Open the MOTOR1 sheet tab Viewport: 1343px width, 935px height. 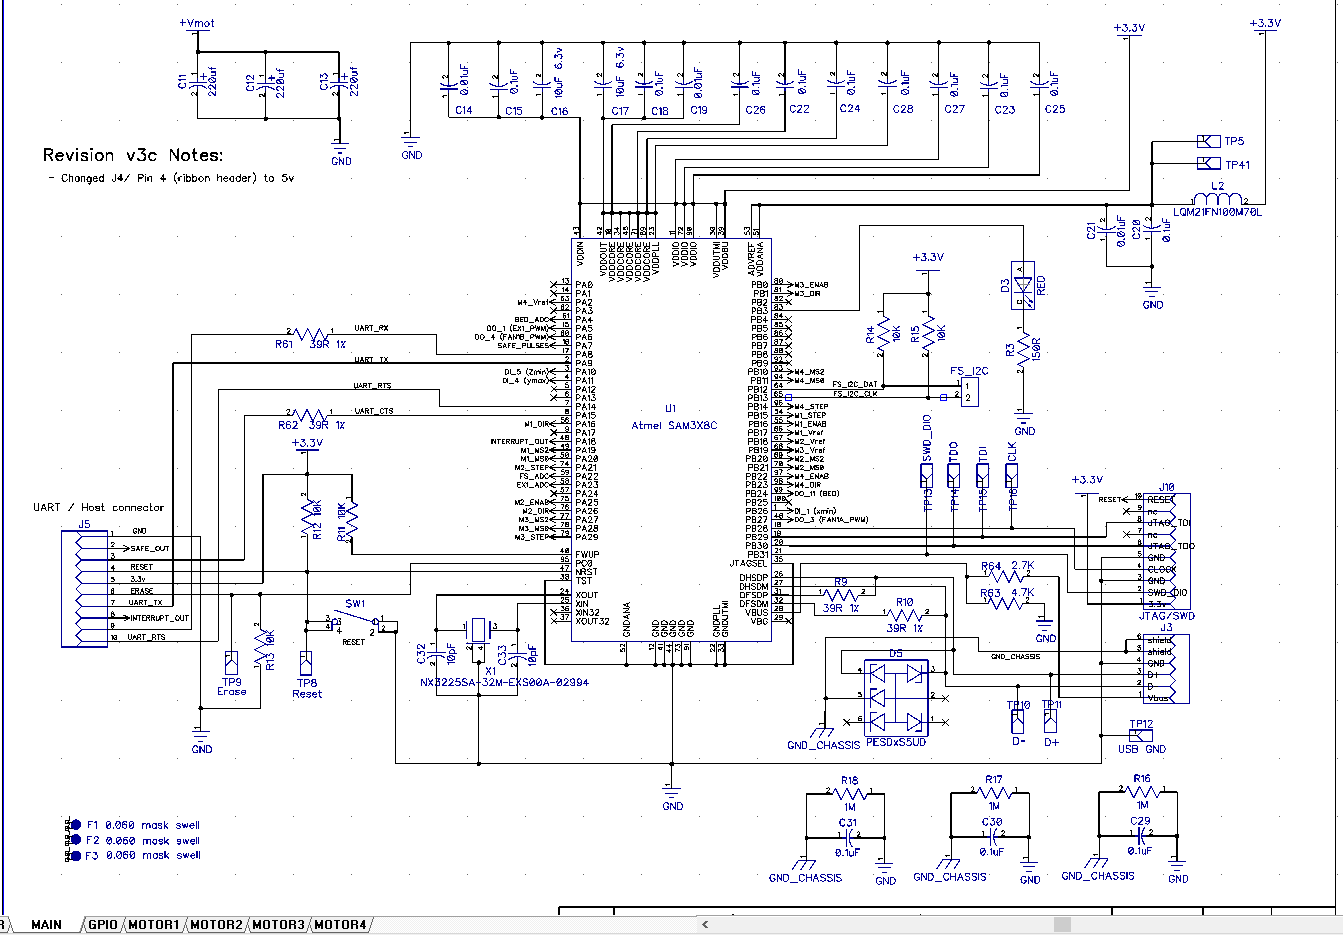[x=154, y=925]
